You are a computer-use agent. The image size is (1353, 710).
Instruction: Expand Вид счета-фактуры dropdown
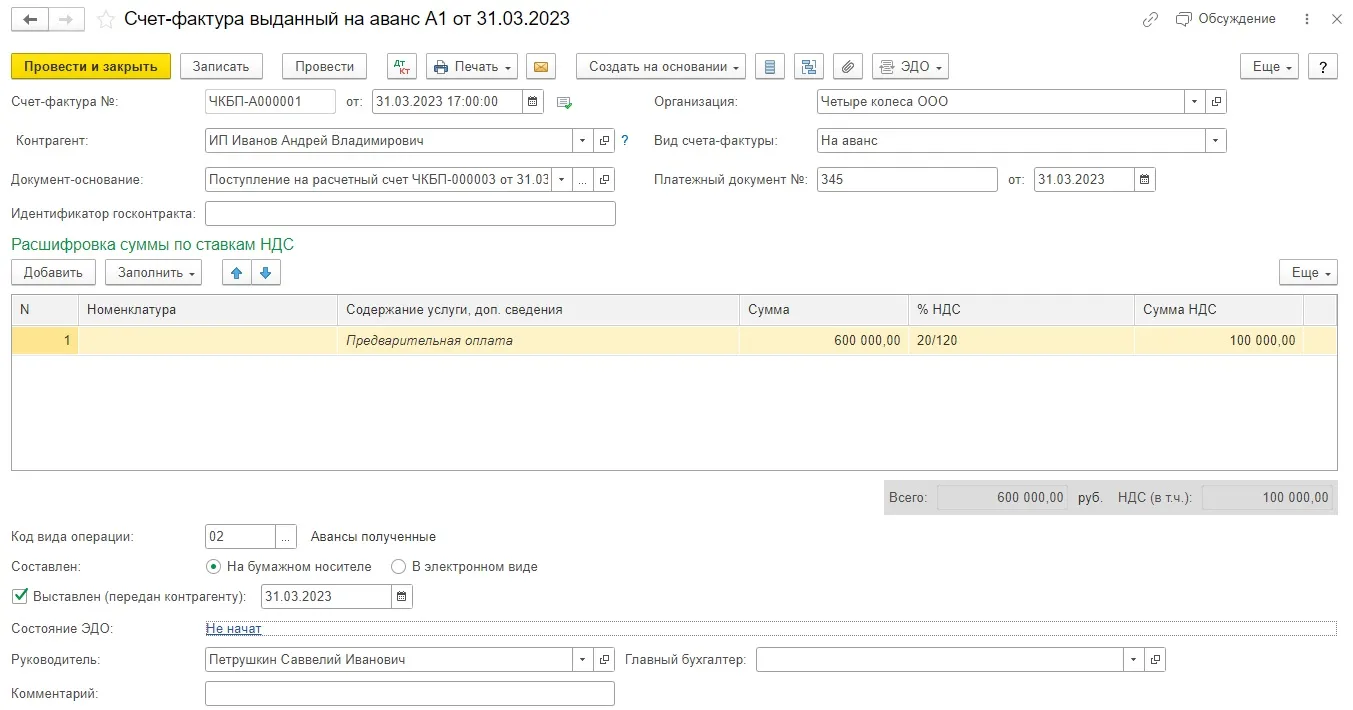[x=1215, y=141]
